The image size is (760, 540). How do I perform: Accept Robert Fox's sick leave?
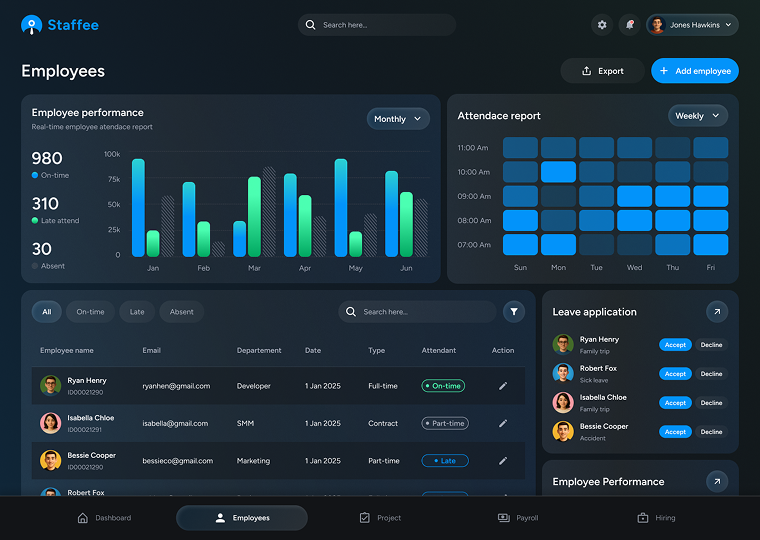(675, 374)
